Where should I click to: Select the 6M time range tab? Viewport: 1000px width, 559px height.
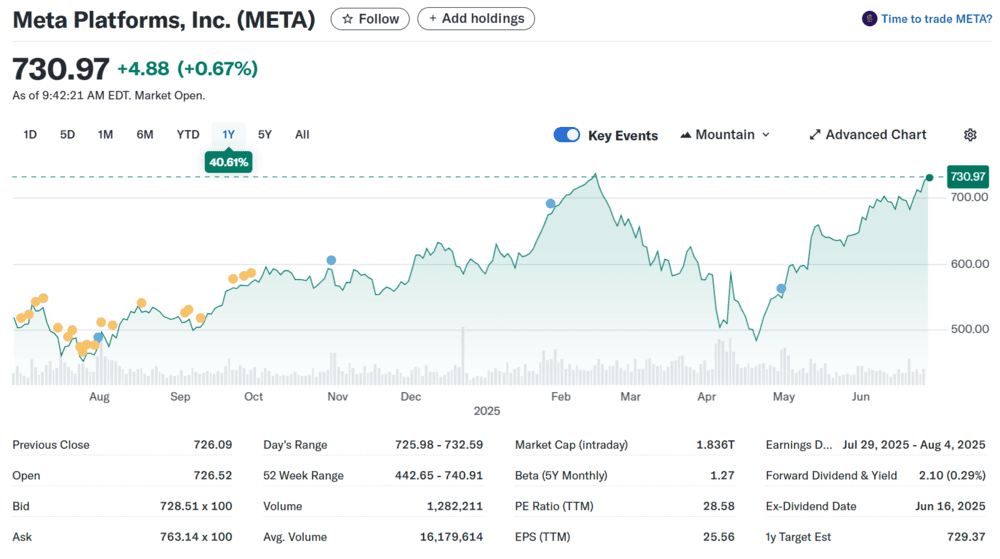tap(145, 135)
